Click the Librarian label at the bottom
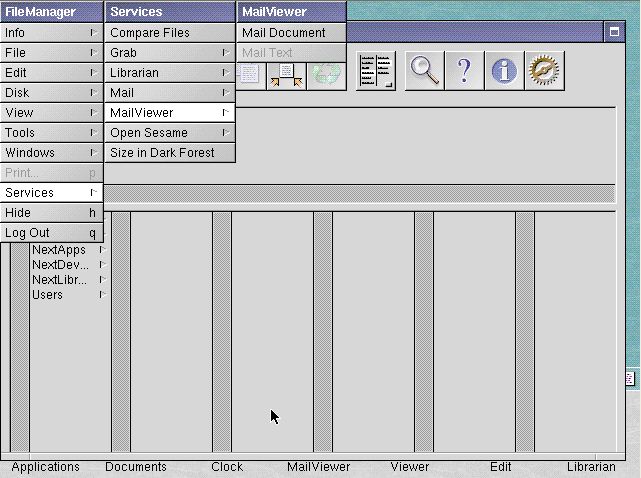The width and height of the screenshot is (641, 478). point(591,467)
